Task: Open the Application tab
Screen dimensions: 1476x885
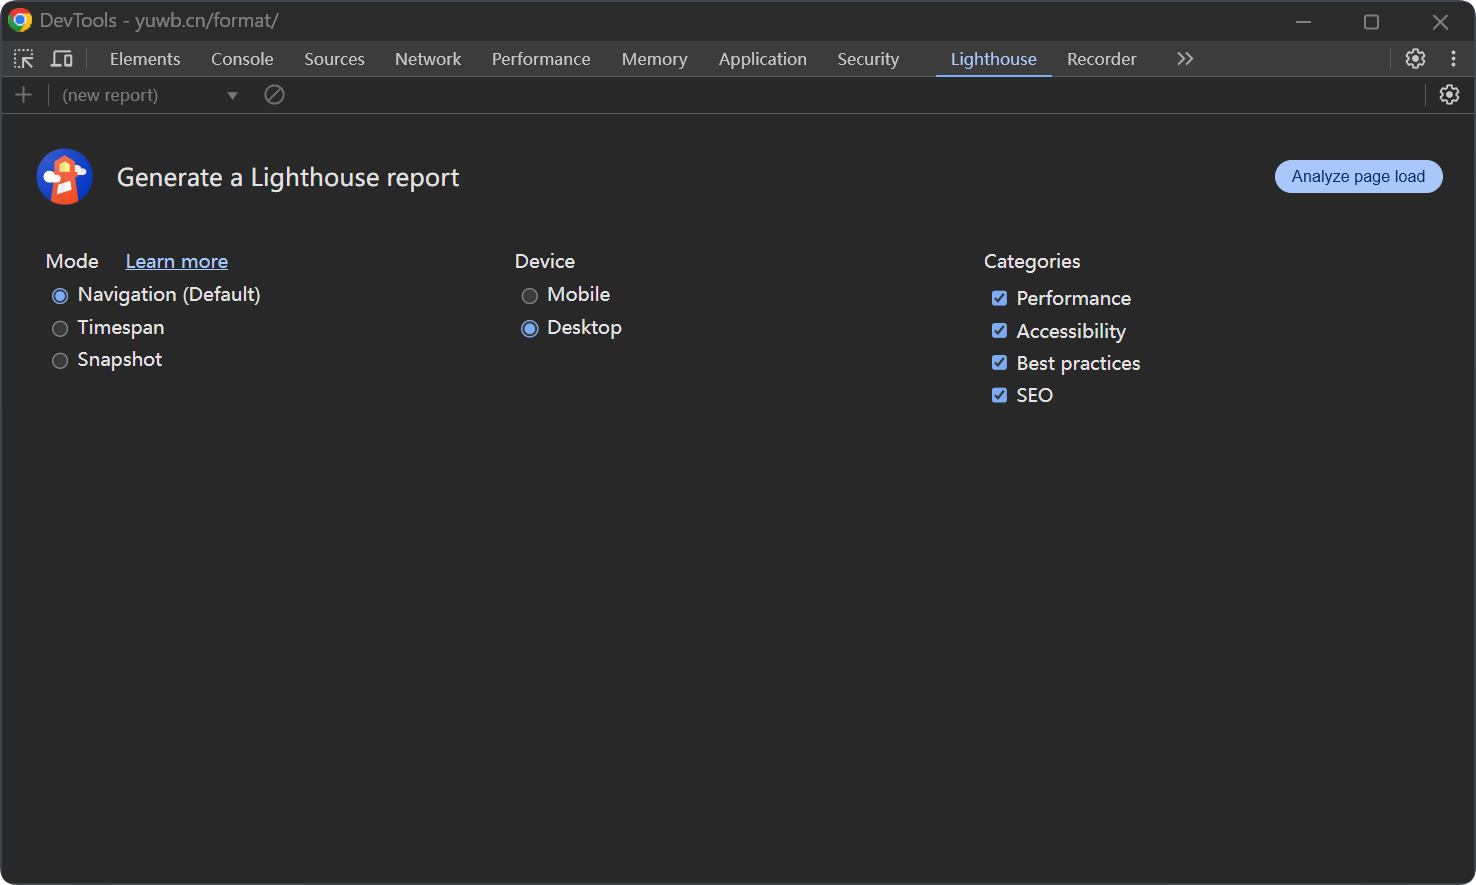Action: point(762,59)
